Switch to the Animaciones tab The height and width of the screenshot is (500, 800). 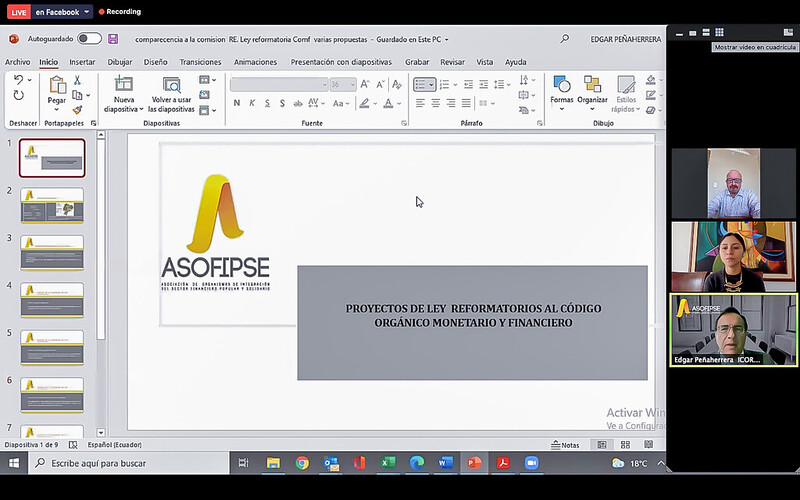point(255,62)
